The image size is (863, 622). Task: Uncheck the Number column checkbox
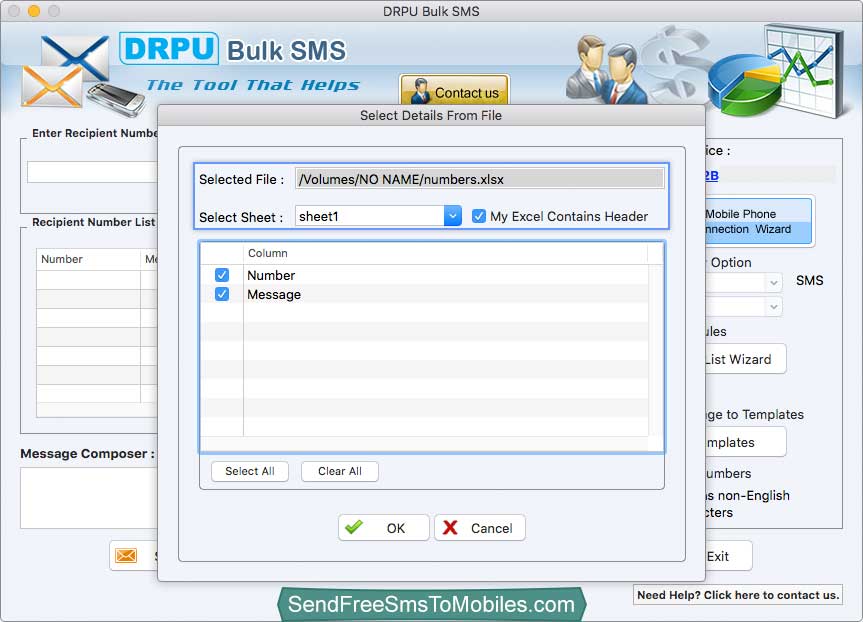[222, 275]
